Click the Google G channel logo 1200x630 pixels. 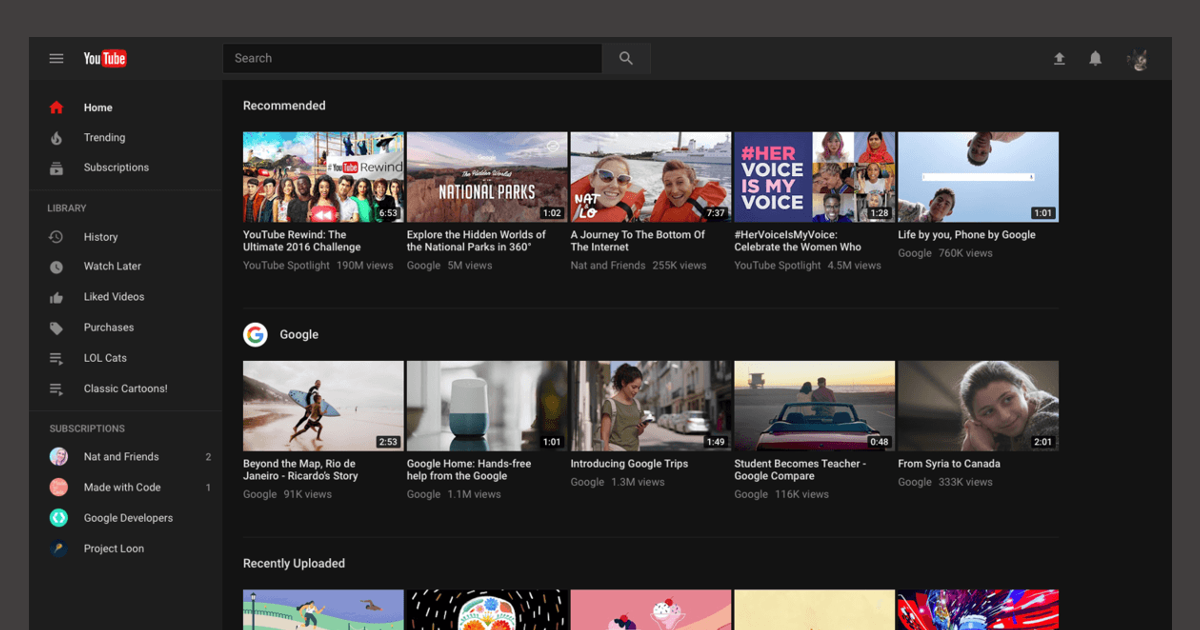pos(255,335)
